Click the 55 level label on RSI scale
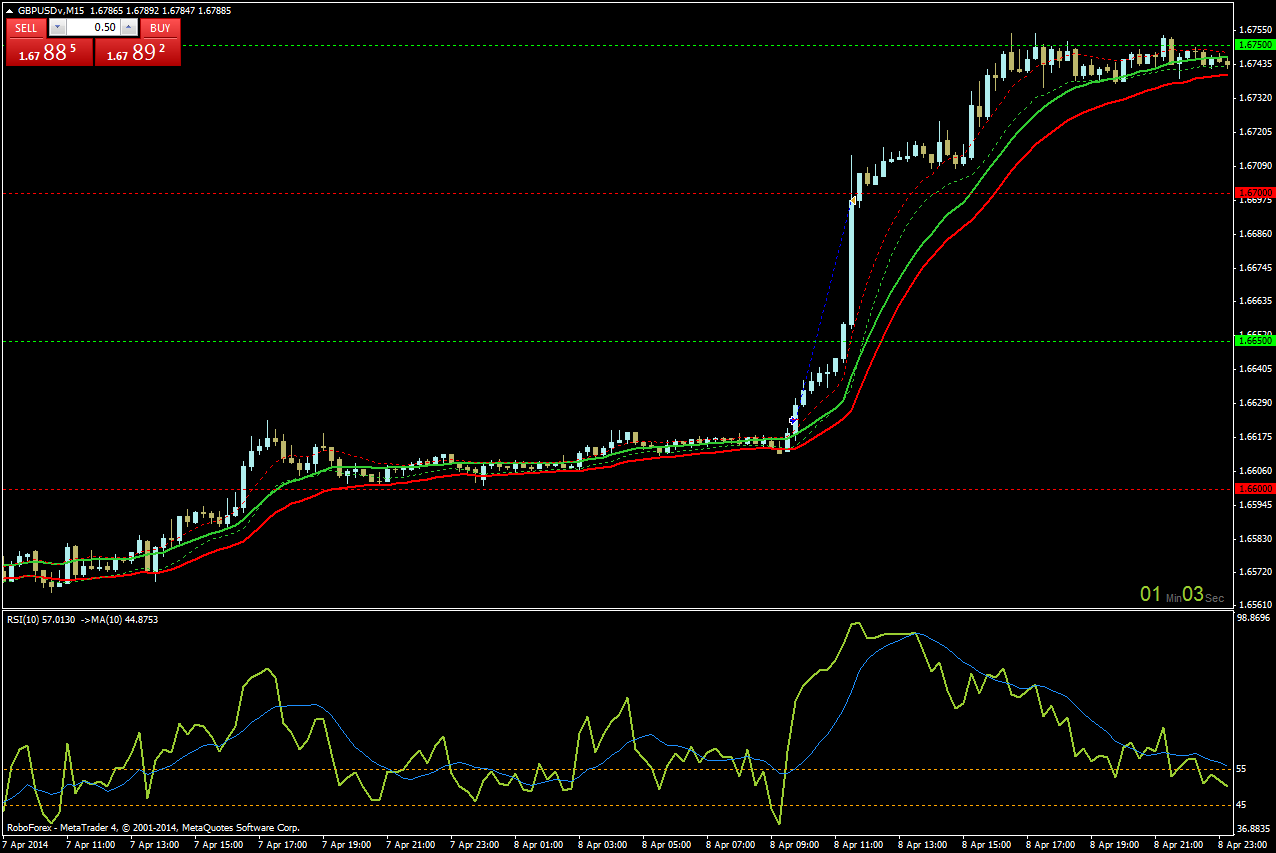Image resolution: width=1276 pixels, height=853 pixels. 1242,768
